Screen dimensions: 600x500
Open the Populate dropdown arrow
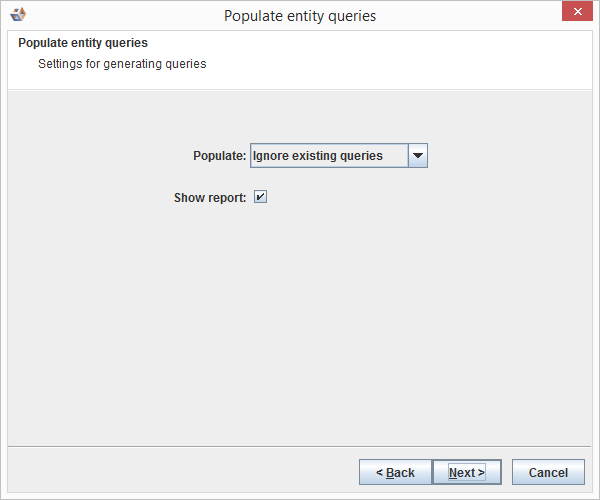coord(419,155)
